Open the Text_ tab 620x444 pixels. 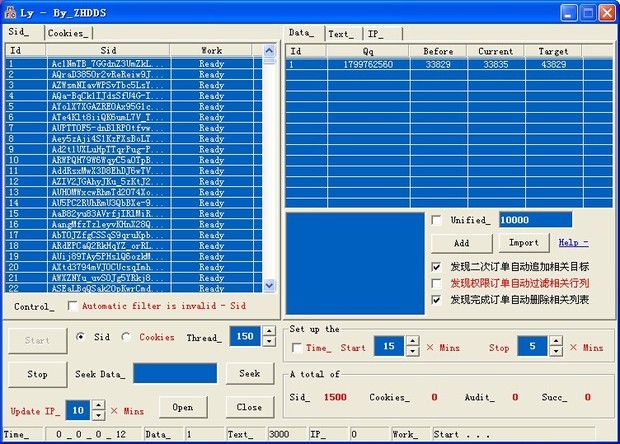point(341,33)
